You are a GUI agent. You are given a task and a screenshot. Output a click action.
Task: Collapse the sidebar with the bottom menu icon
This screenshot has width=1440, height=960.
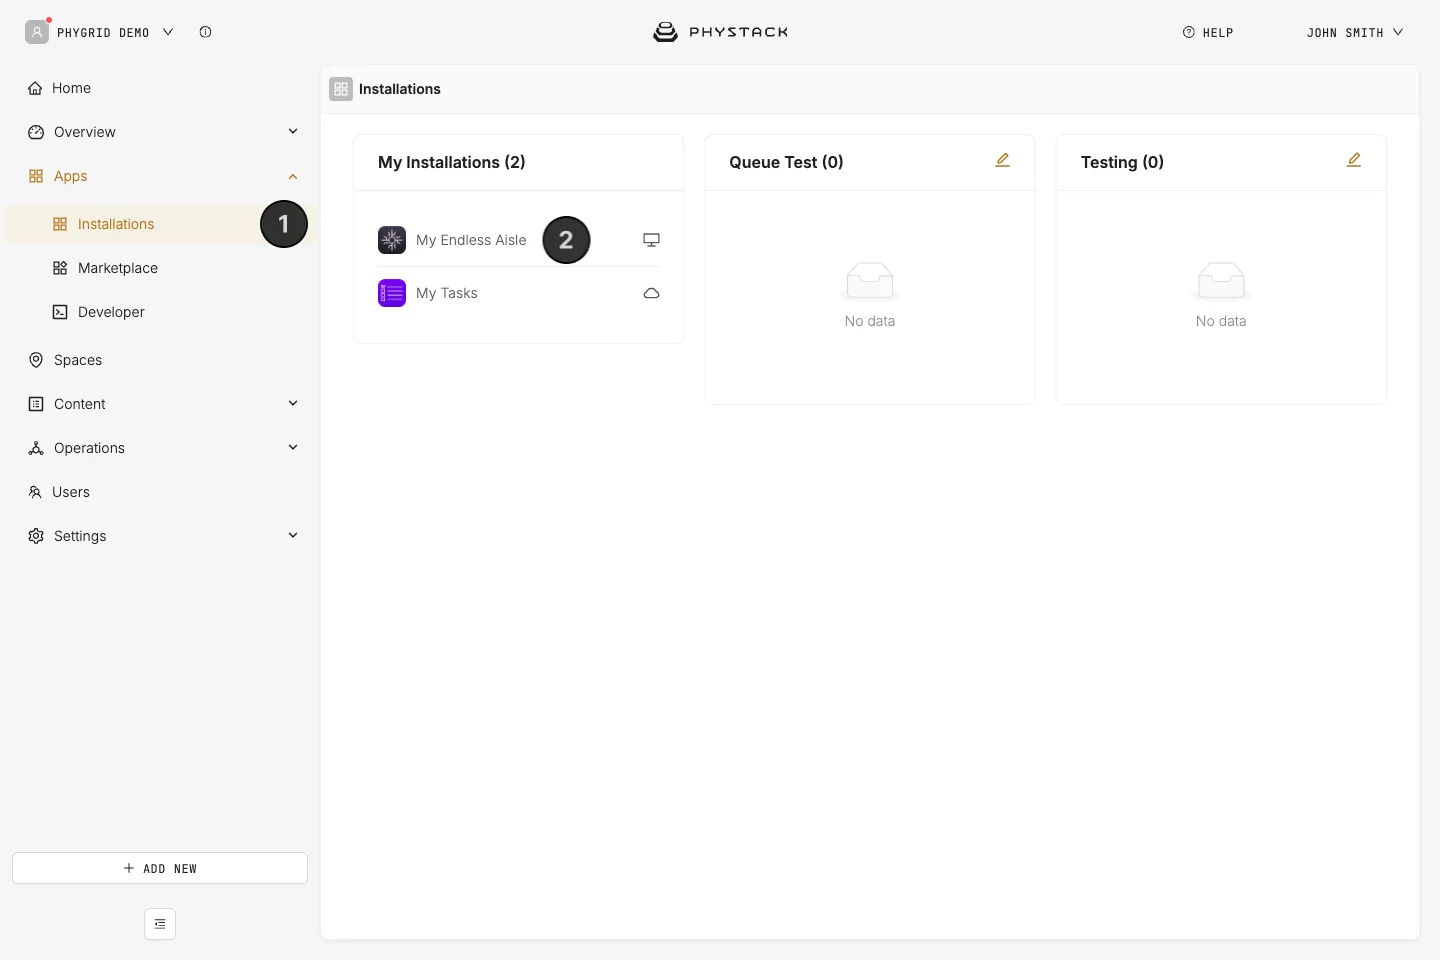tap(160, 924)
